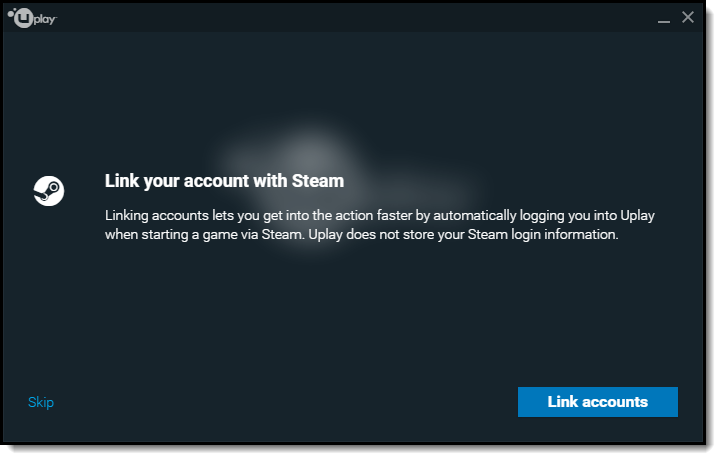Click the Uplay logo in the title bar
Viewport: 721px width, 460px height.
pos(32,18)
